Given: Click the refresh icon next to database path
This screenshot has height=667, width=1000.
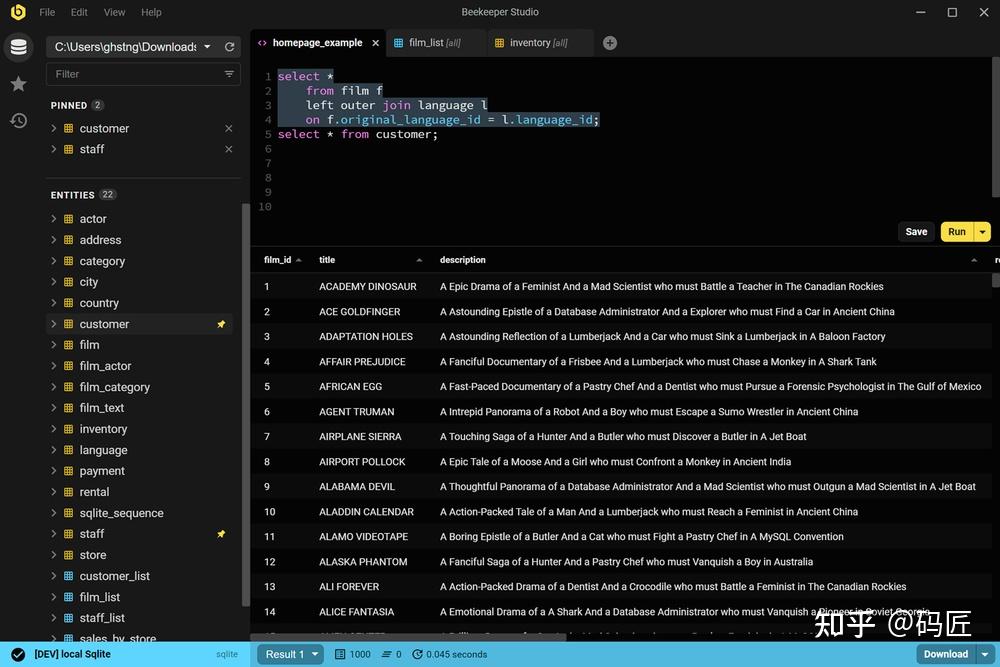Looking at the screenshot, I should [230, 46].
